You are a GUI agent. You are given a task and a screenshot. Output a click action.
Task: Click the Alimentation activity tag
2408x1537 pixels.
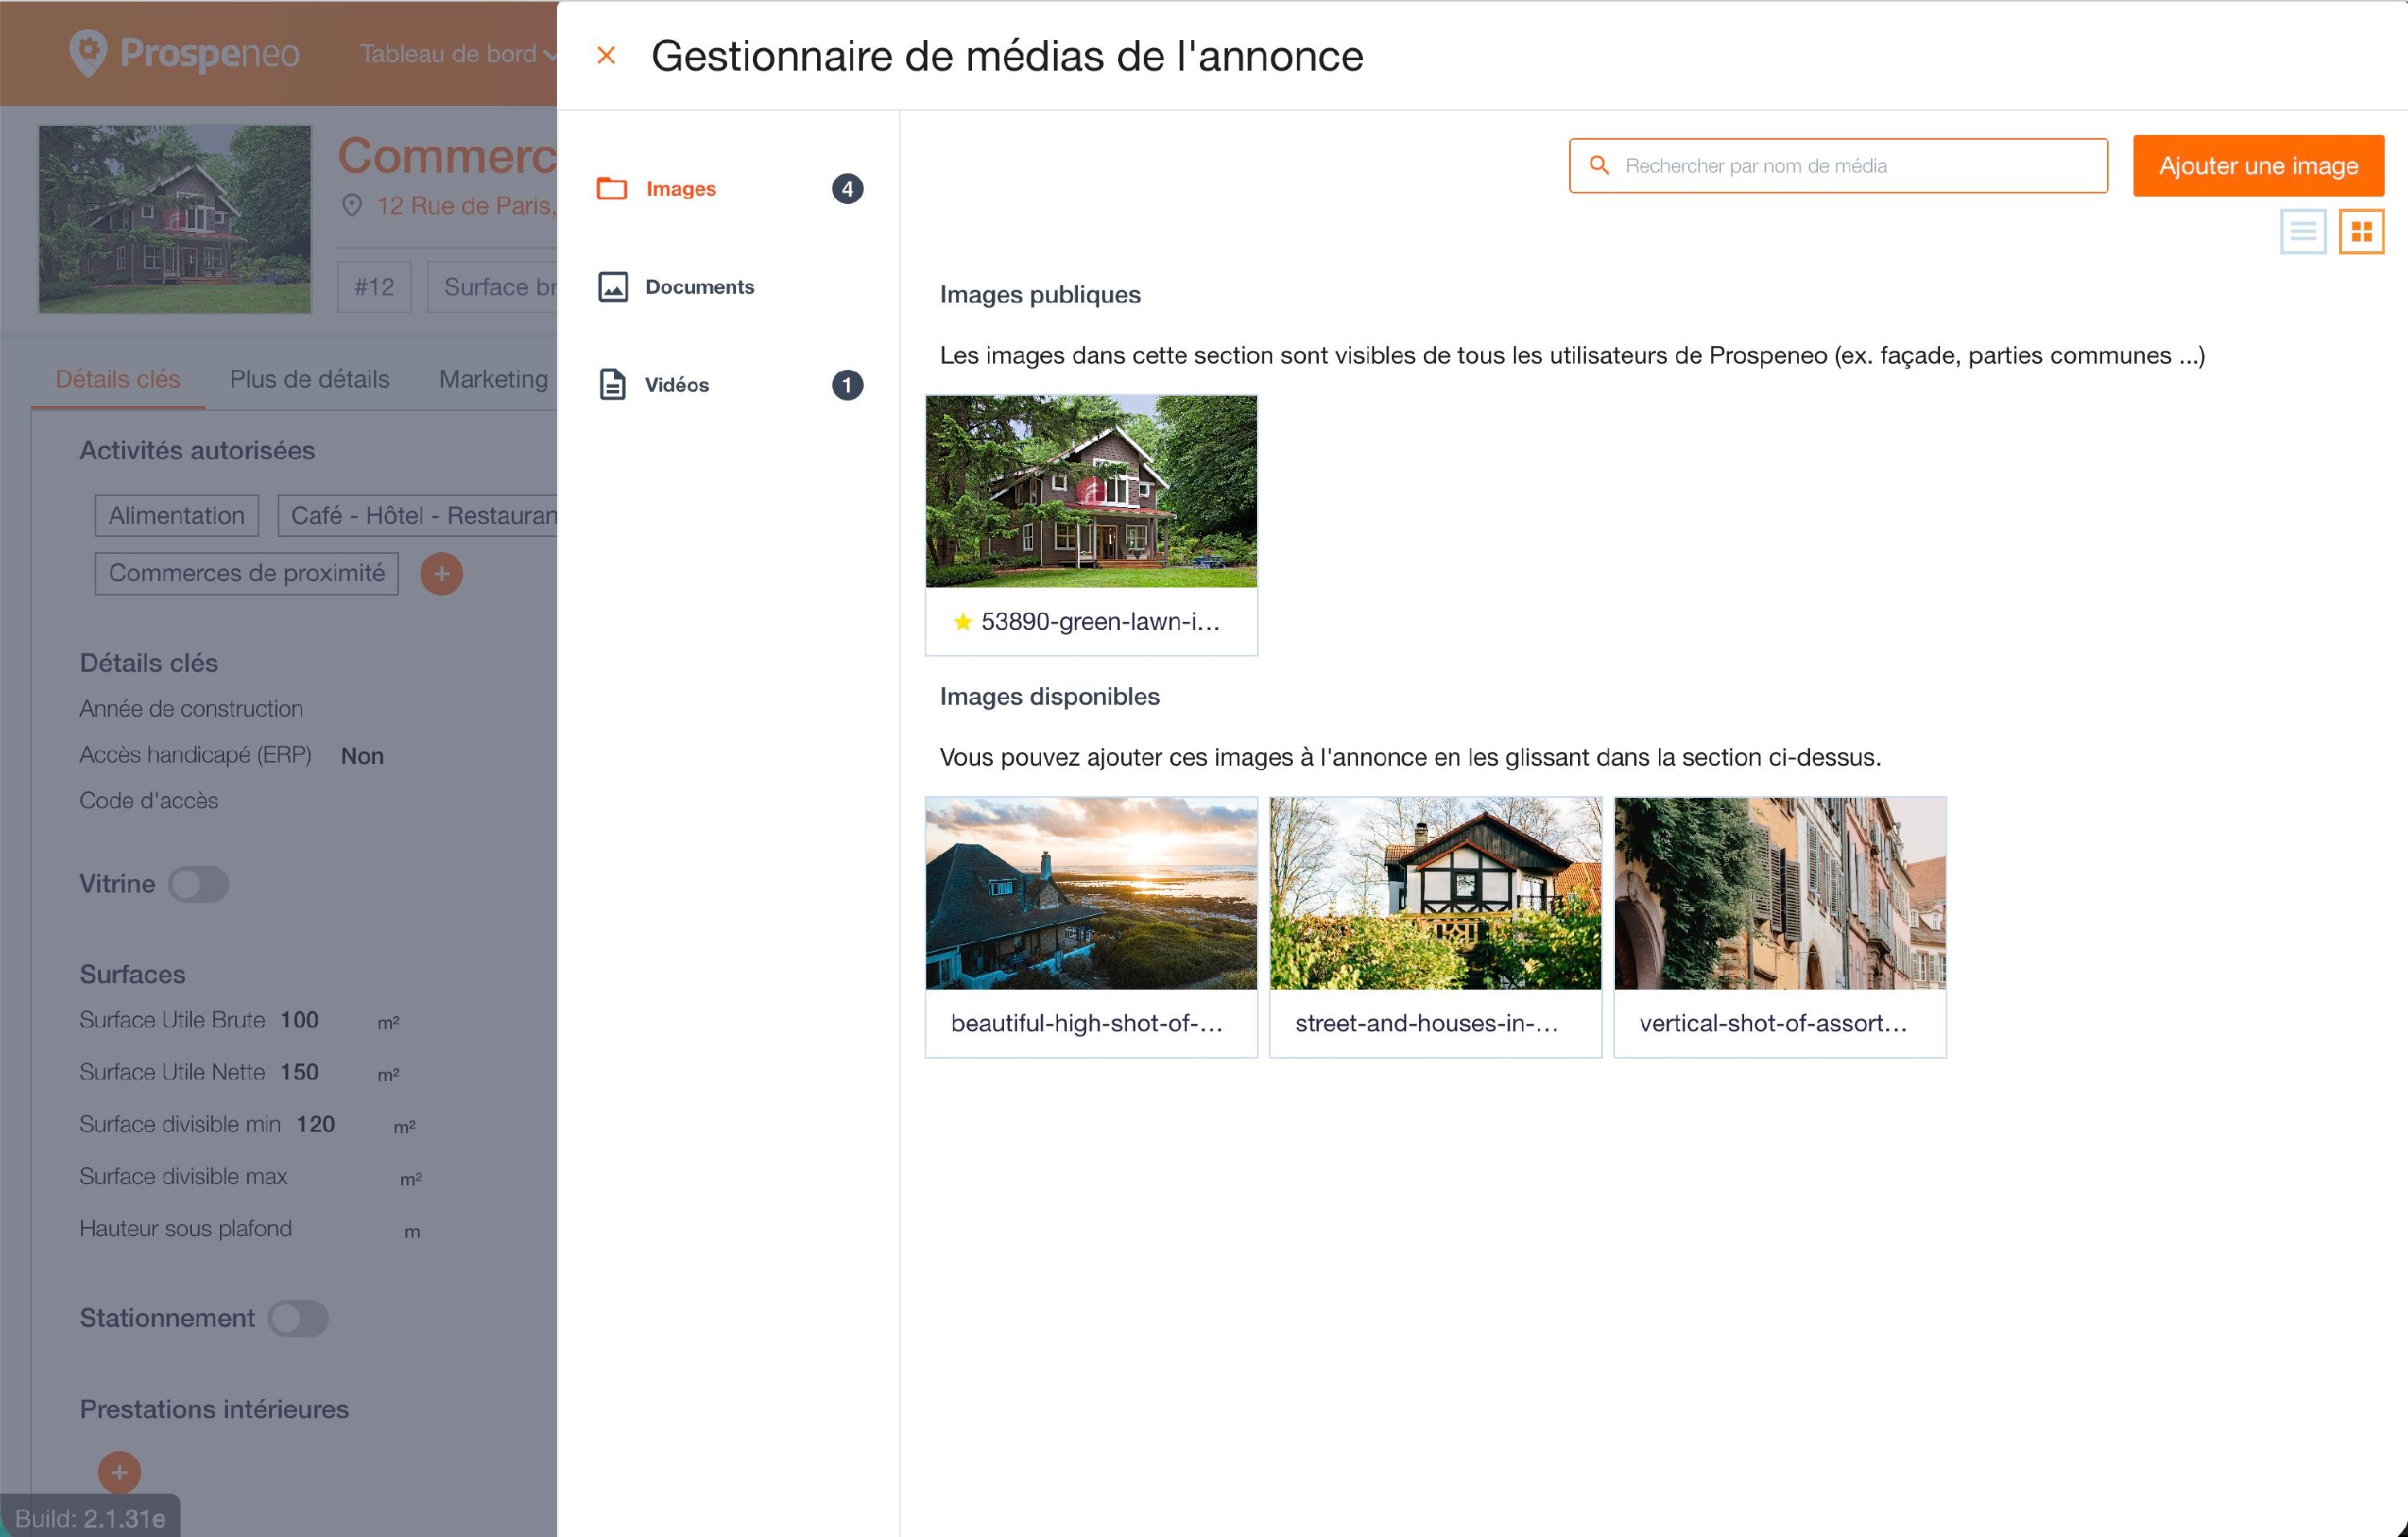click(177, 516)
